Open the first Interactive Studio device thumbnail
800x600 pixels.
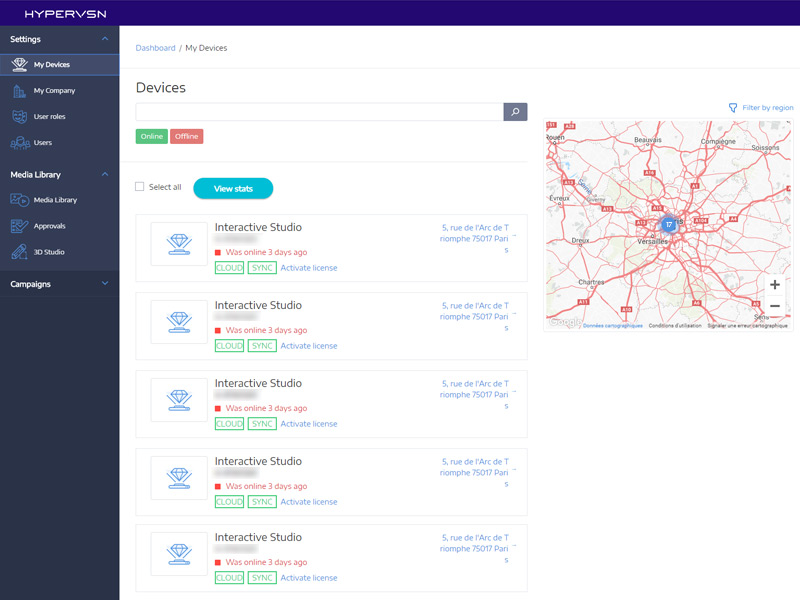(179, 244)
